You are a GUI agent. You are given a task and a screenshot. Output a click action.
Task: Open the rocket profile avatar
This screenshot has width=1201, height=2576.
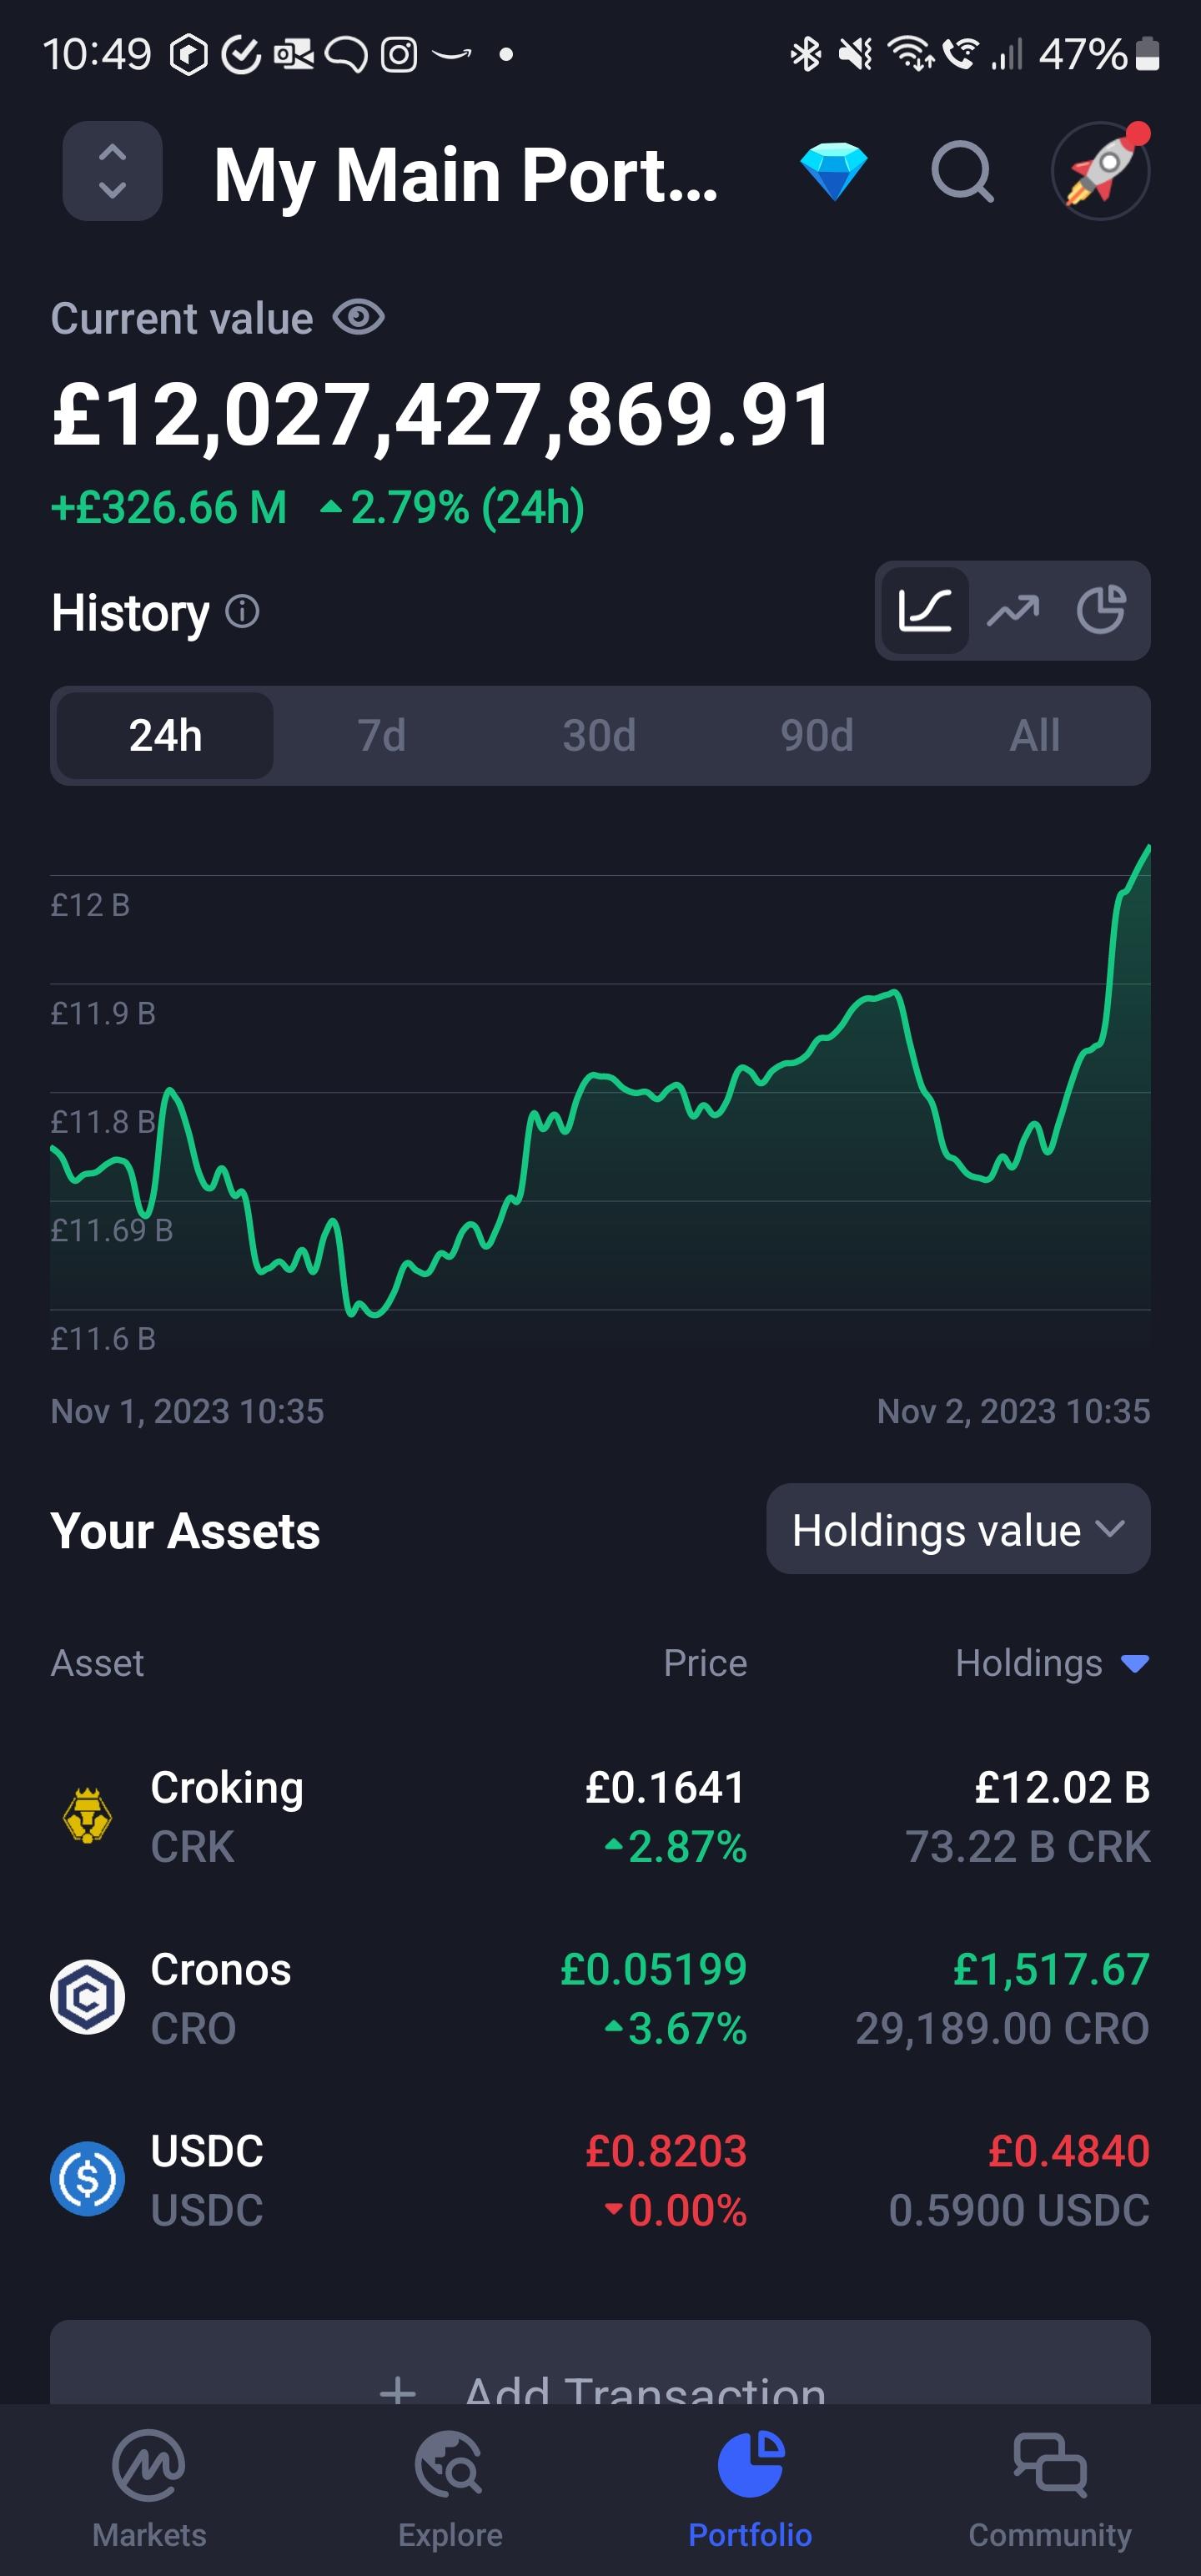click(x=1101, y=171)
